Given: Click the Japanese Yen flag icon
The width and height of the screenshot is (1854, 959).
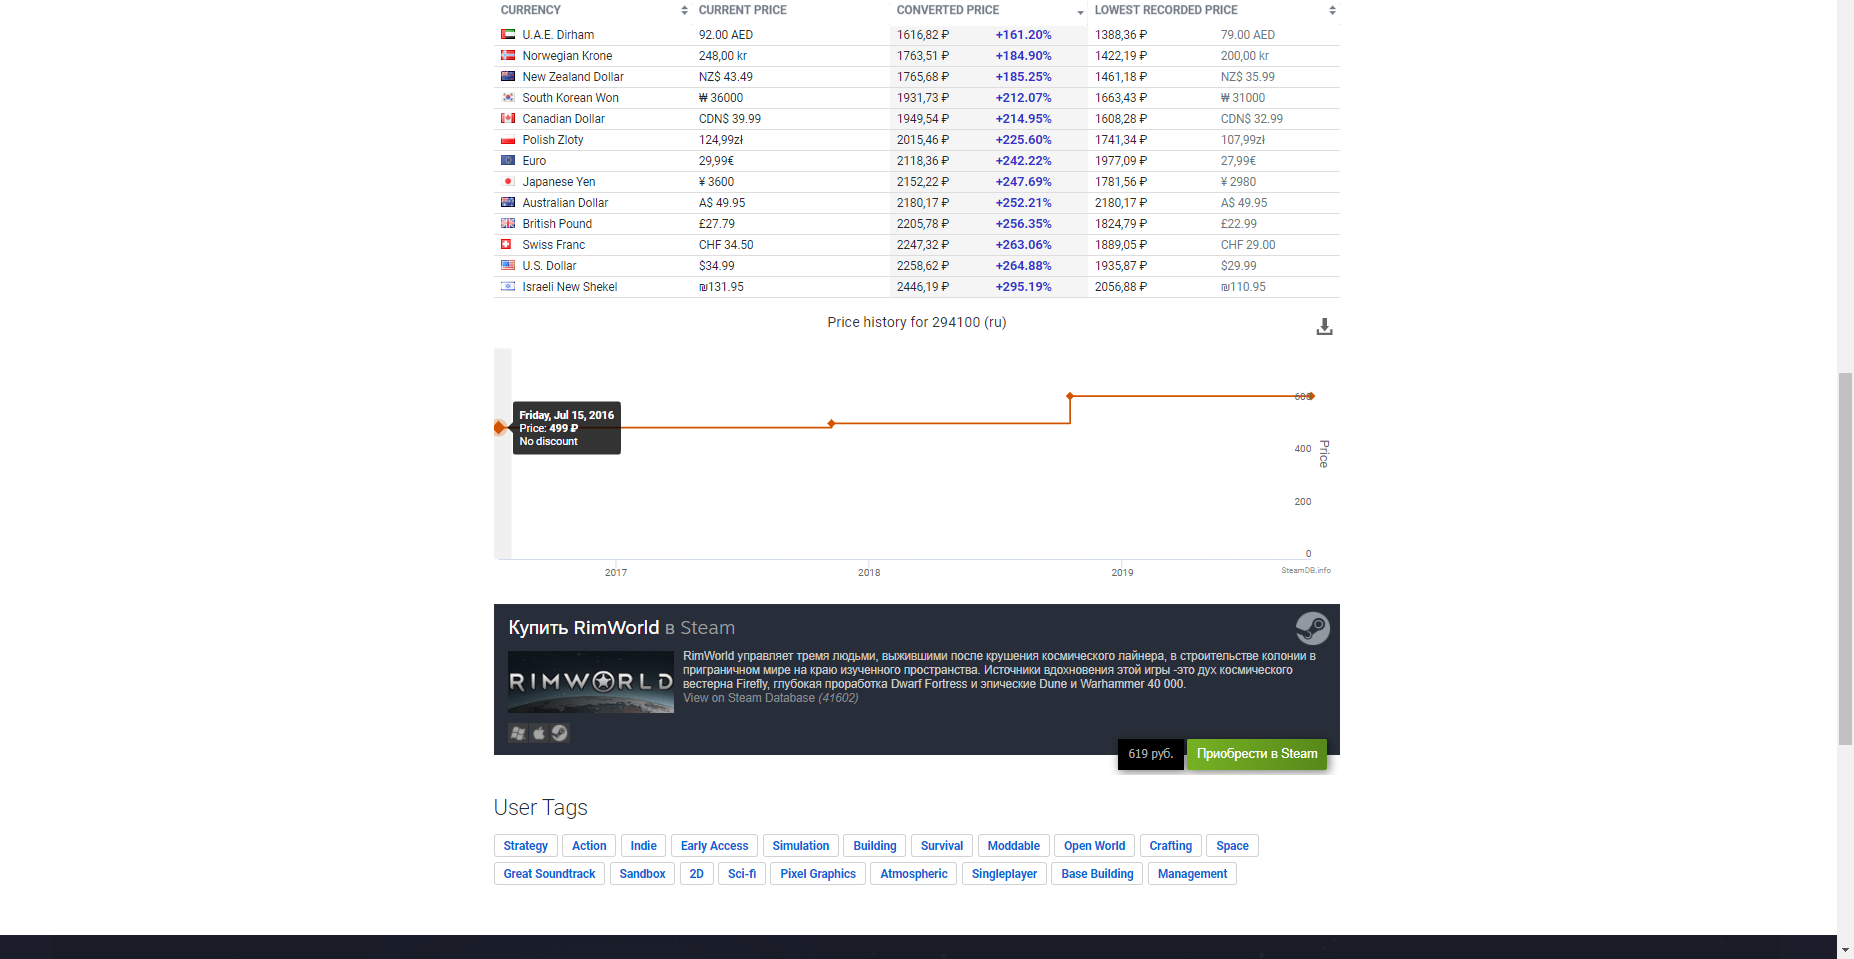Looking at the screenshot, I should 508,182.
